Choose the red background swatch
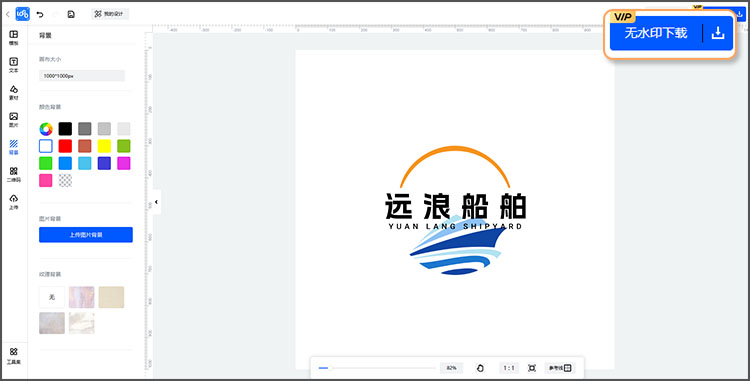 pos(66,146)
